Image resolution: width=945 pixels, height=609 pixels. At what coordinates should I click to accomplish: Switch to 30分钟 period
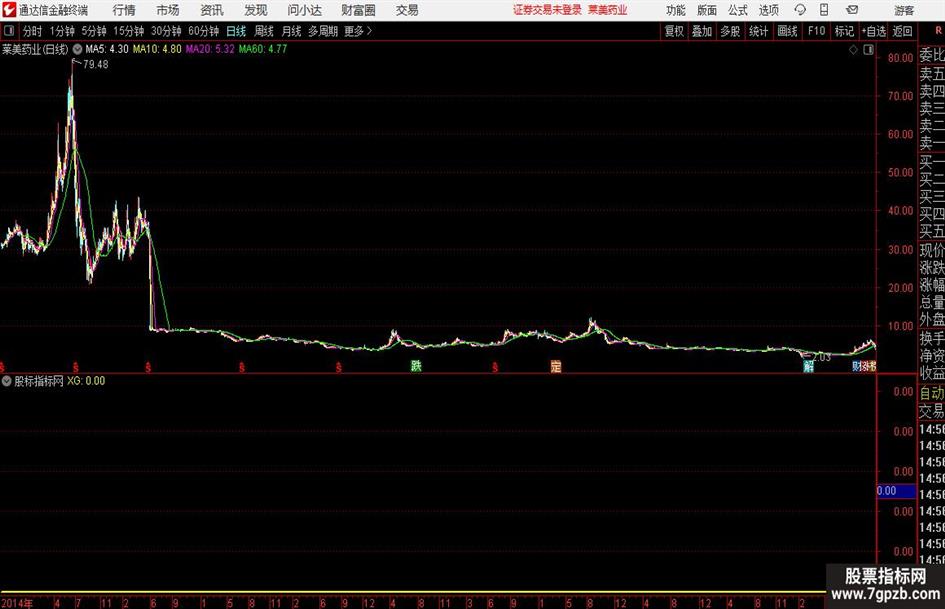(x=166, y=31)
